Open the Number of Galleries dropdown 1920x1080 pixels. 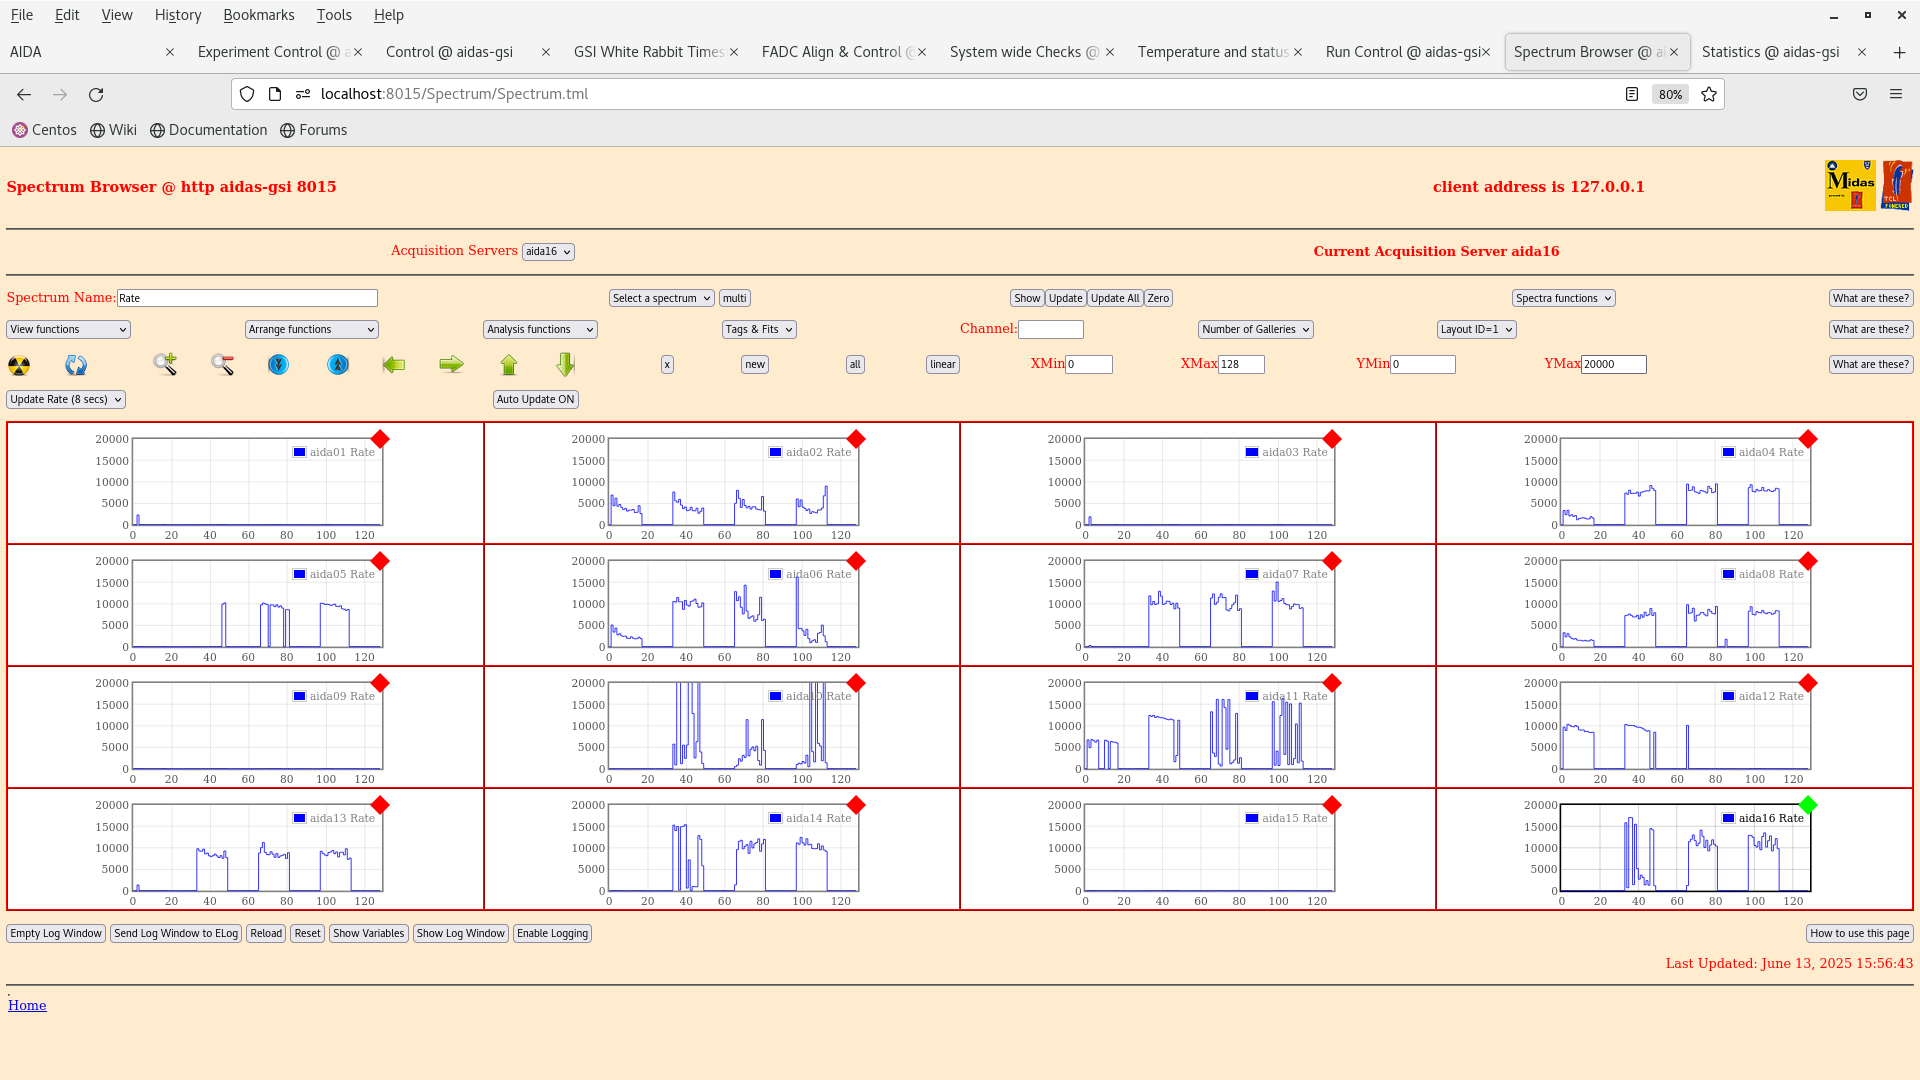[1255, 329]
